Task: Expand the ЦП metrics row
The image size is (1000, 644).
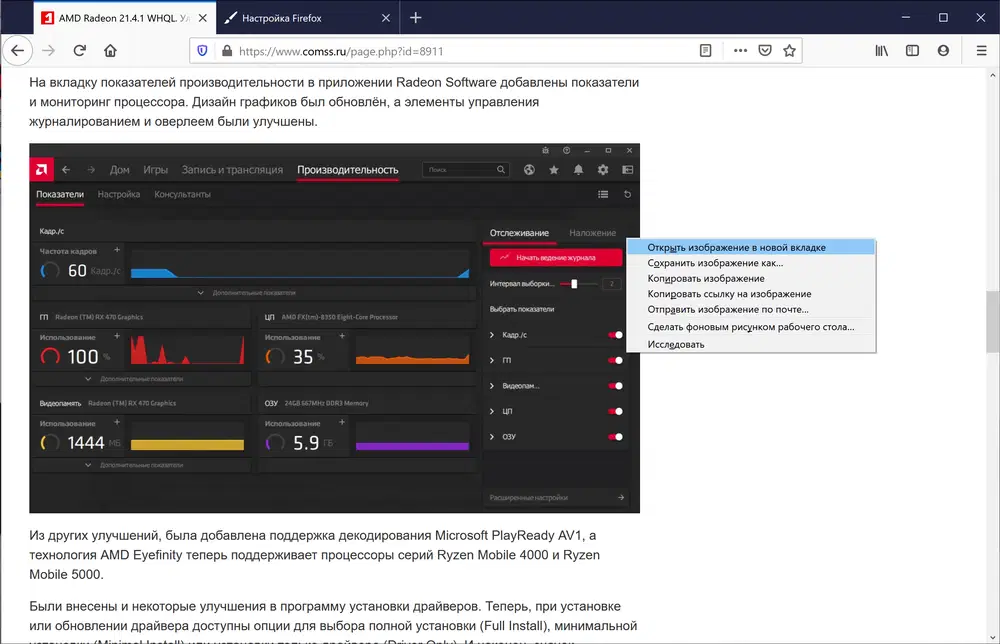Action: (492, 411)
